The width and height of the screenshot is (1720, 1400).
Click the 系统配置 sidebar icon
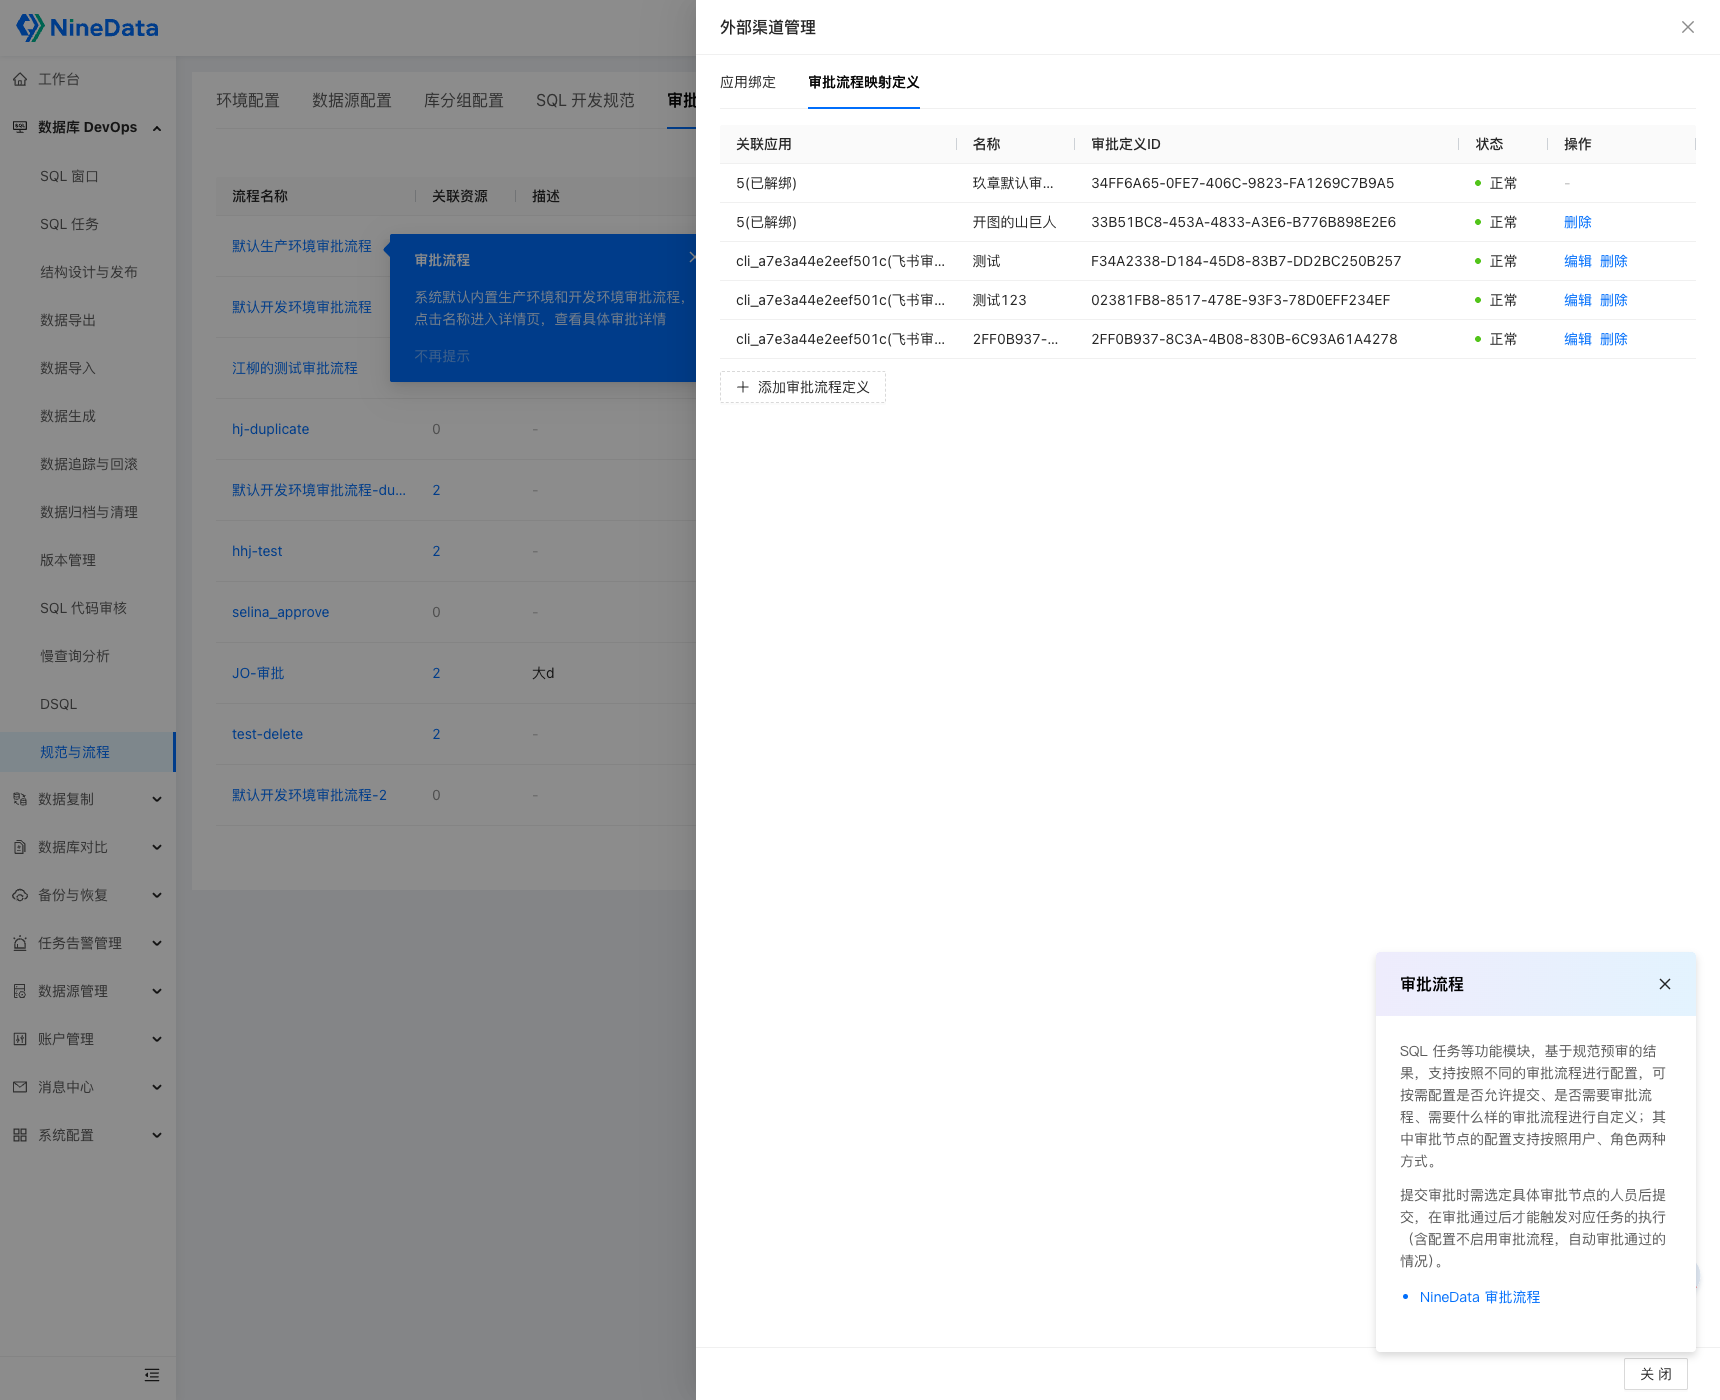tap(20, 1134)
